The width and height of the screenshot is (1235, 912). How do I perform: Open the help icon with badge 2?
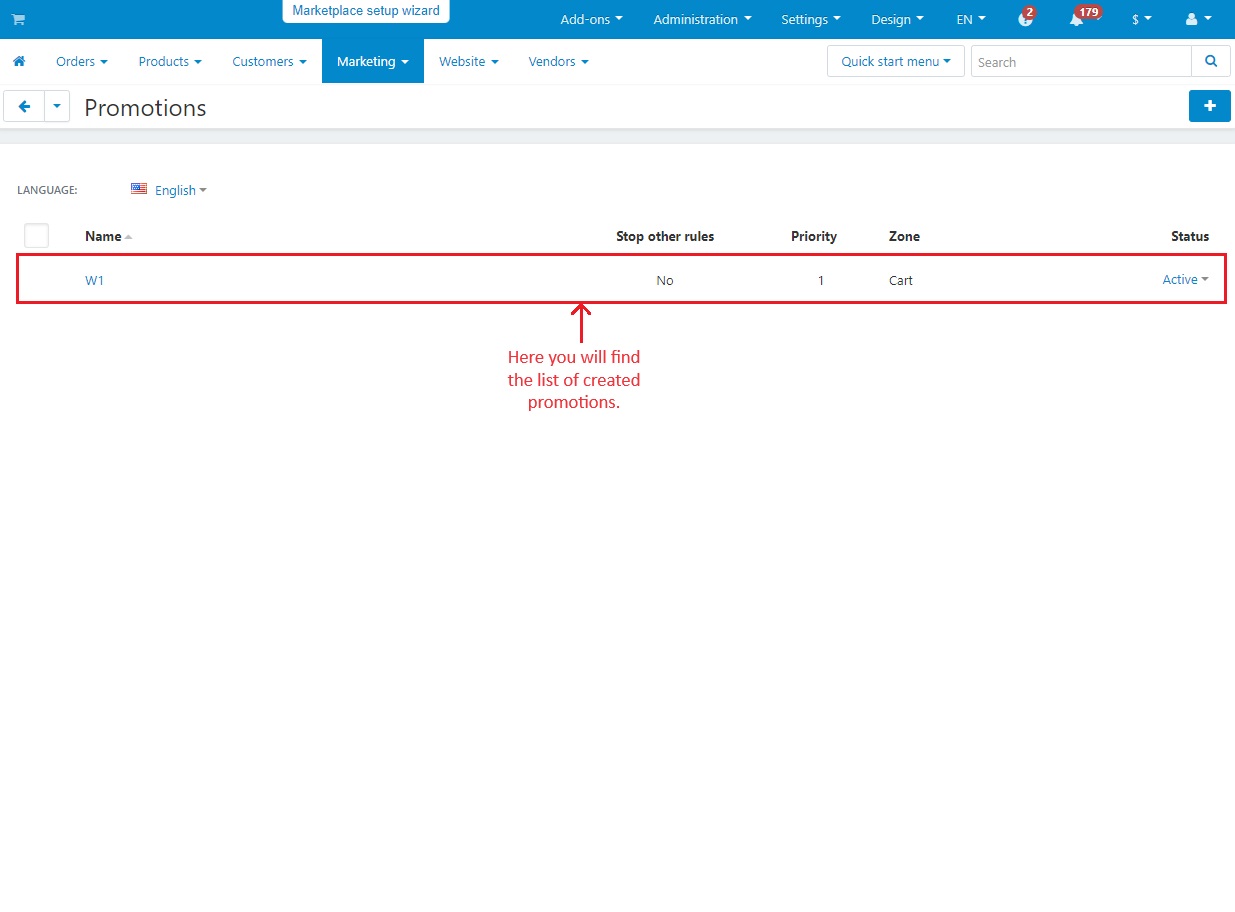click(x=1025, y=19)
